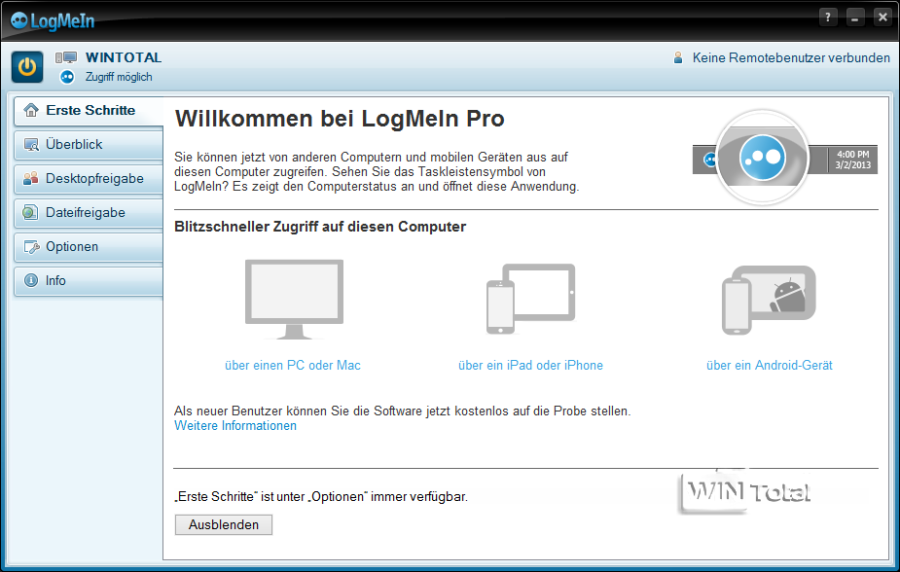Click the Überblick monitor icon

coord(31,144)
